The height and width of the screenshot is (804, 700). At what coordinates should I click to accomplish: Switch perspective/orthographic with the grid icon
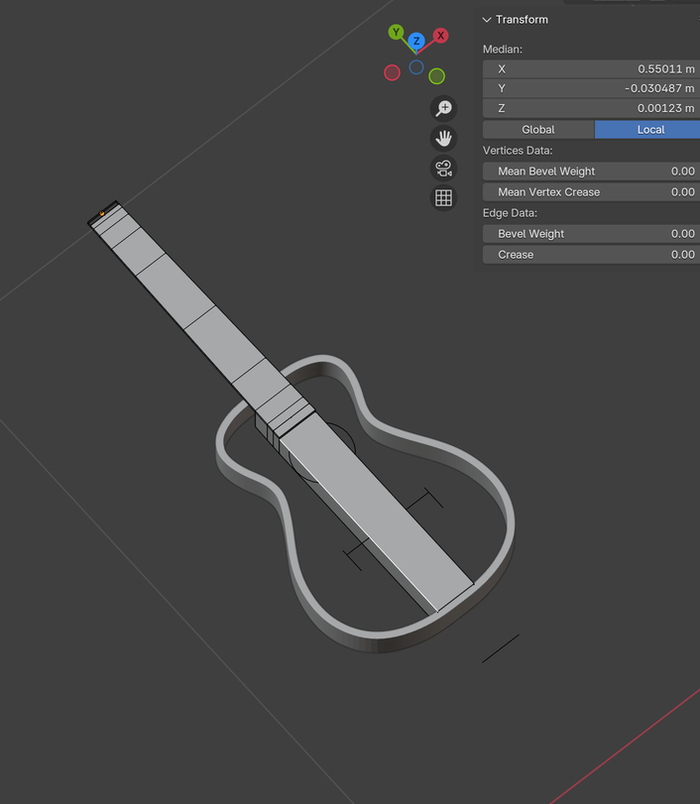coord(443,198)
